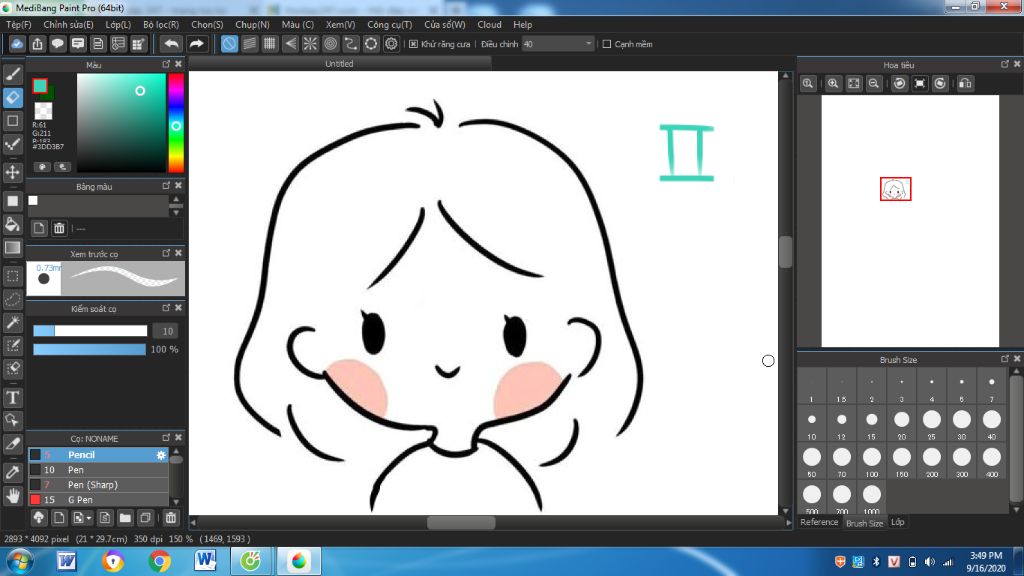Open the Cloud menu
Screen dimensions: 1024x576
click(x=489, y=24)
